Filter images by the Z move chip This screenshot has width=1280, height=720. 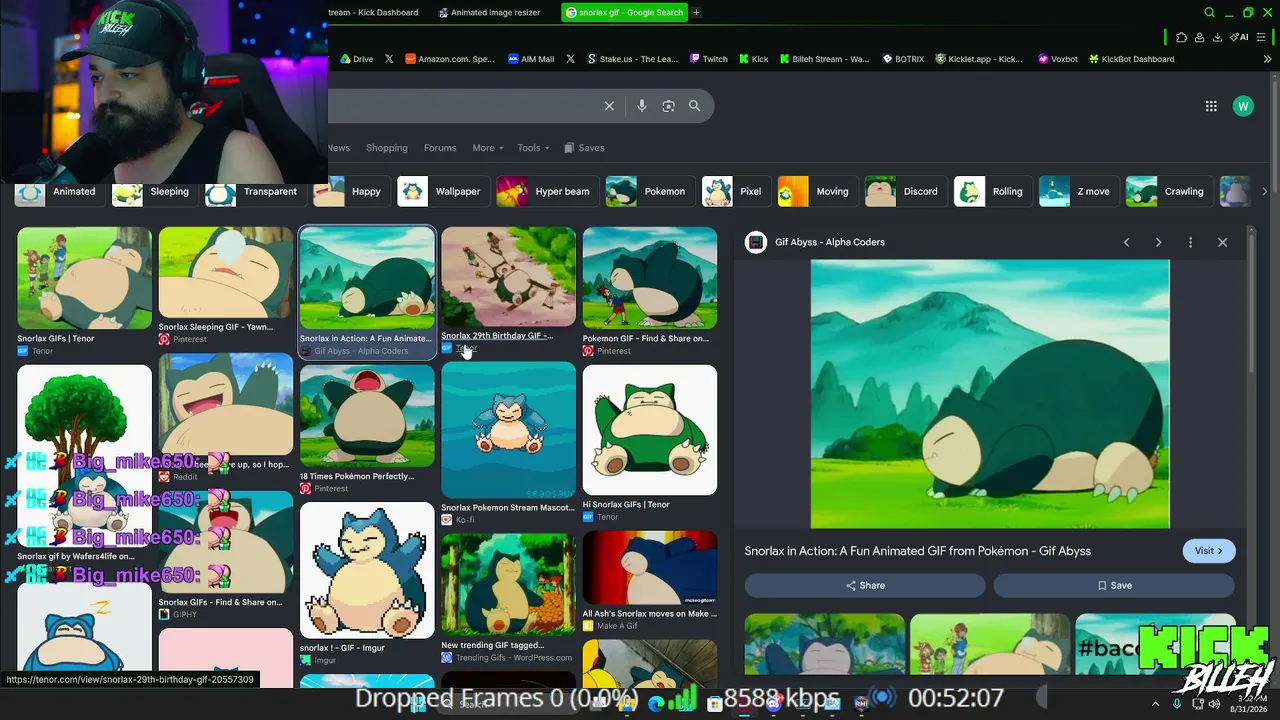(1078, 191)
